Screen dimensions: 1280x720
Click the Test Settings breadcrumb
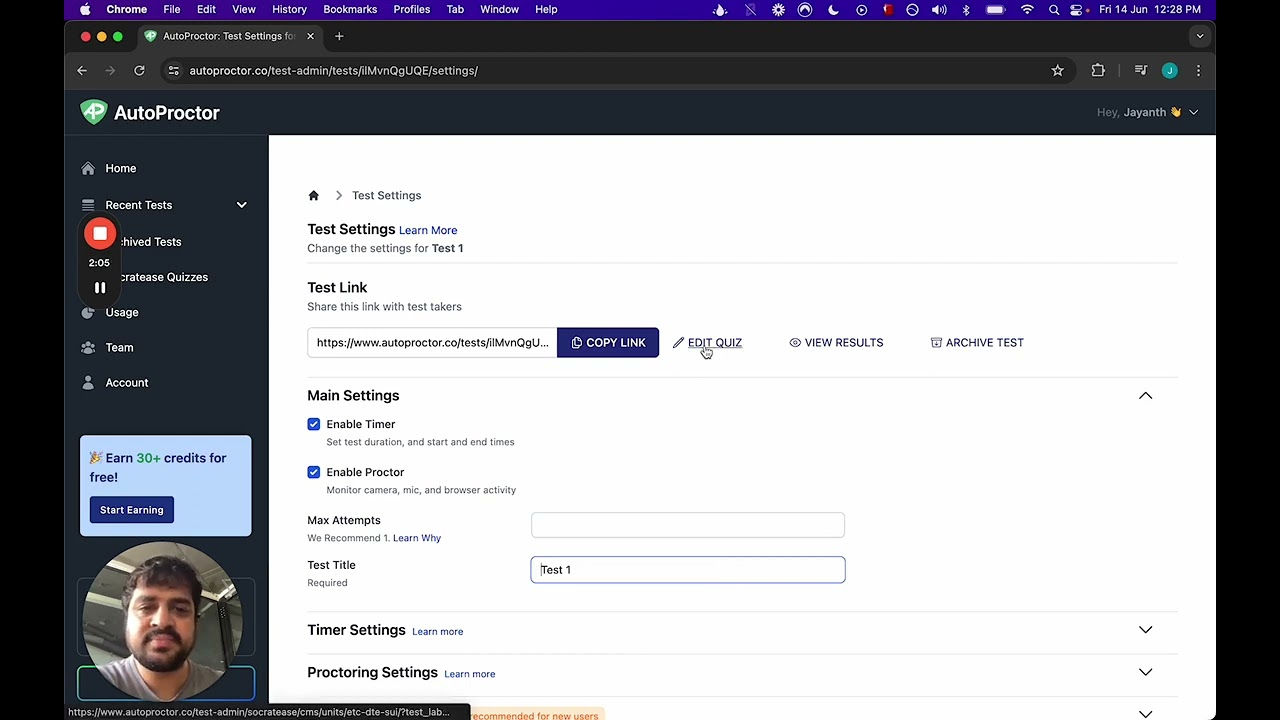(386, 195)
